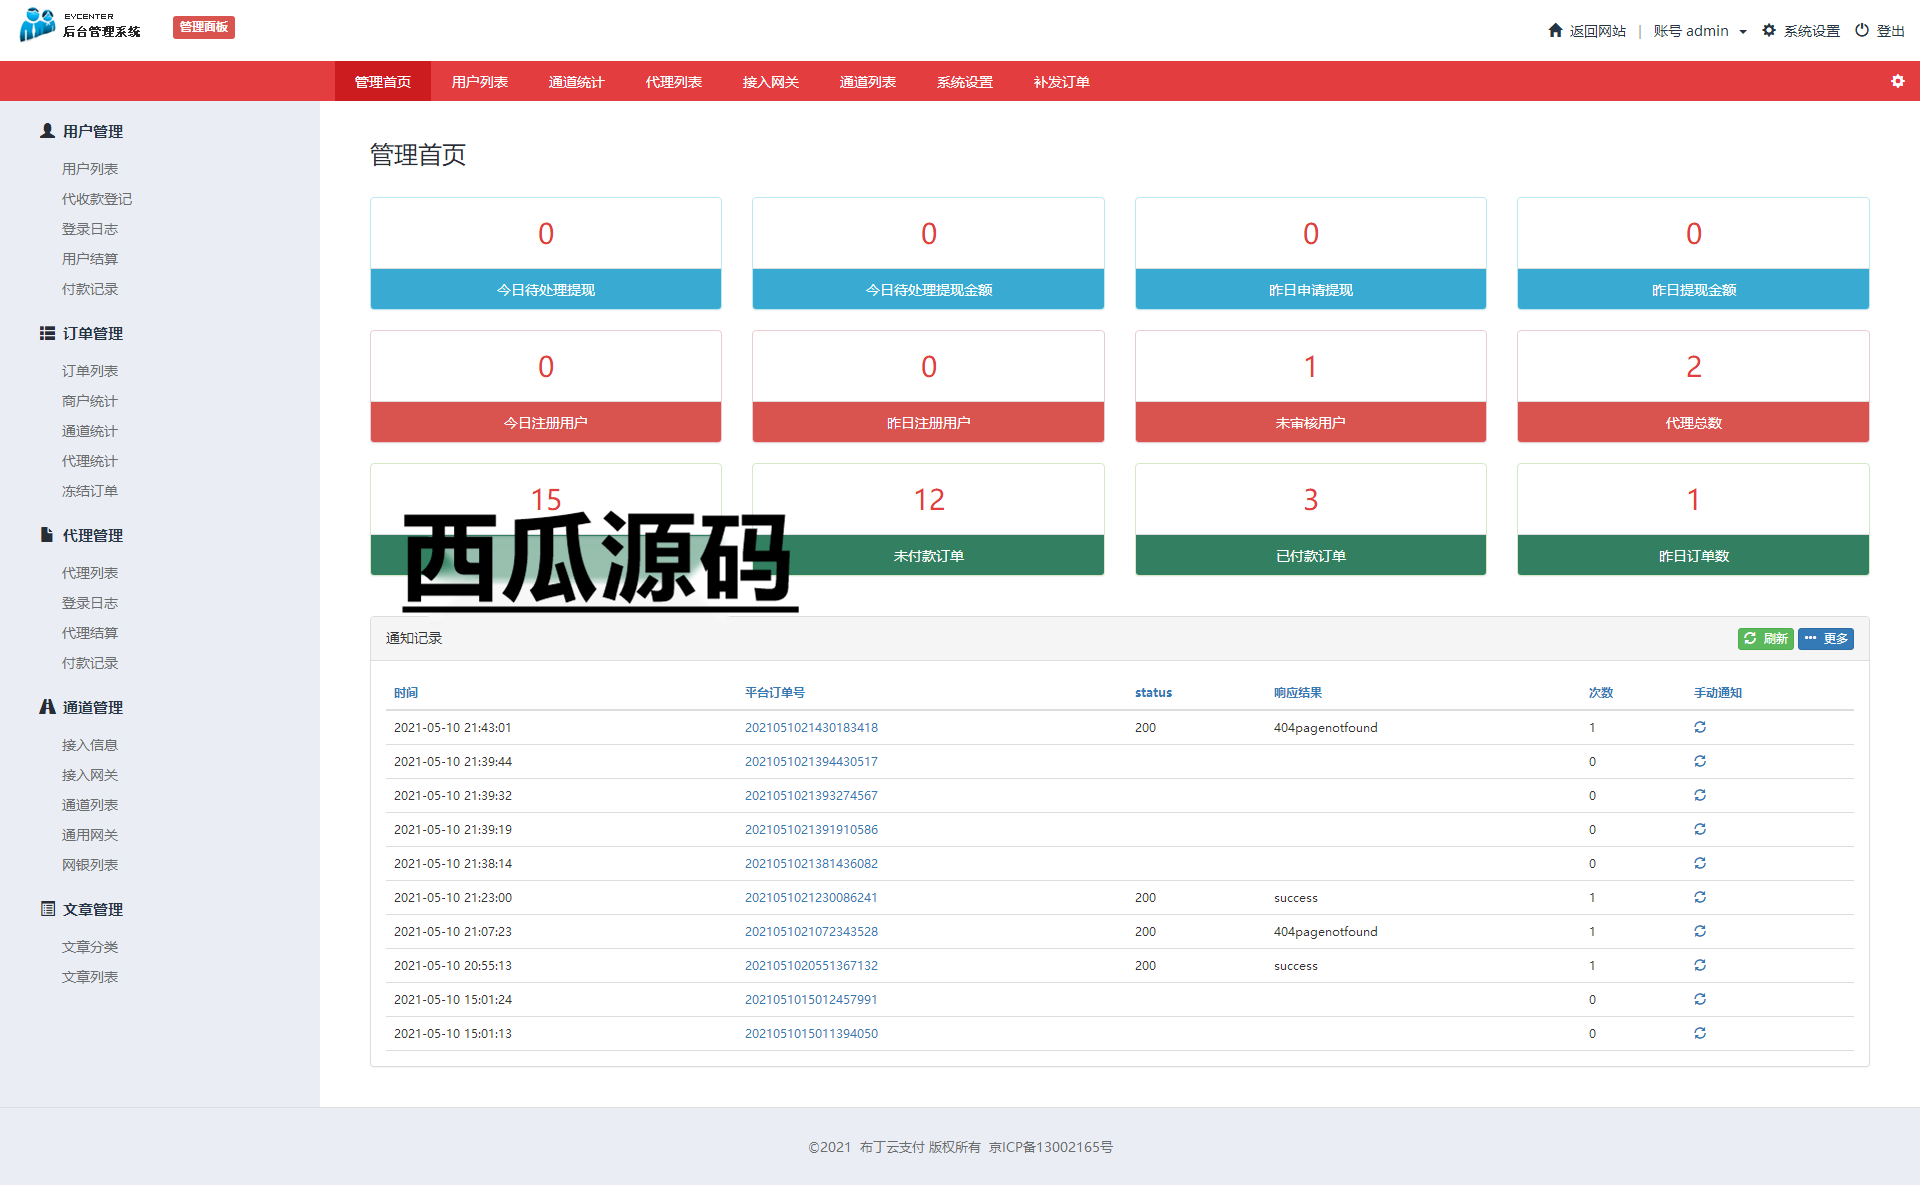Click the 平台订单号 column header
Viewport: 1920px width, 1185px height.
point(775,692)
